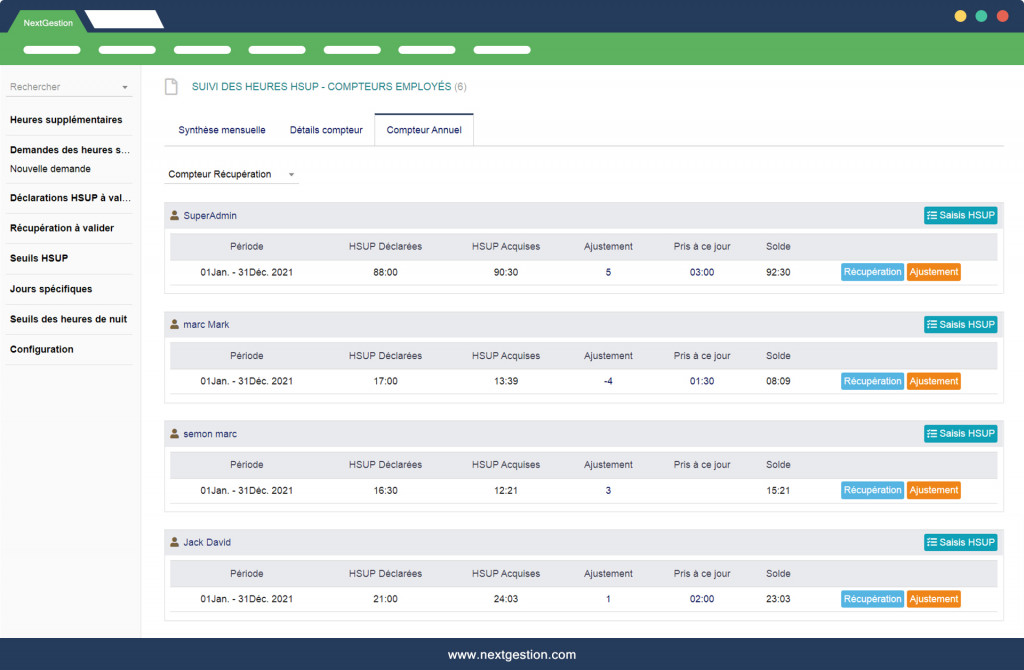The height and width of the screenshot is (670, 1024).
Task: Click the user icon next to SuperAdmin
Action: (x=175, y=215)
